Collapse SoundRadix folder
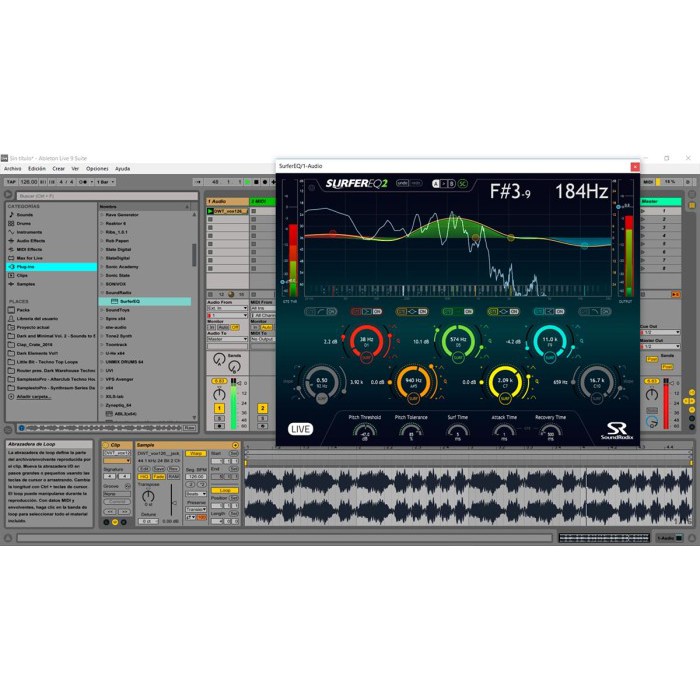The image size is (700, 700). 102,293
